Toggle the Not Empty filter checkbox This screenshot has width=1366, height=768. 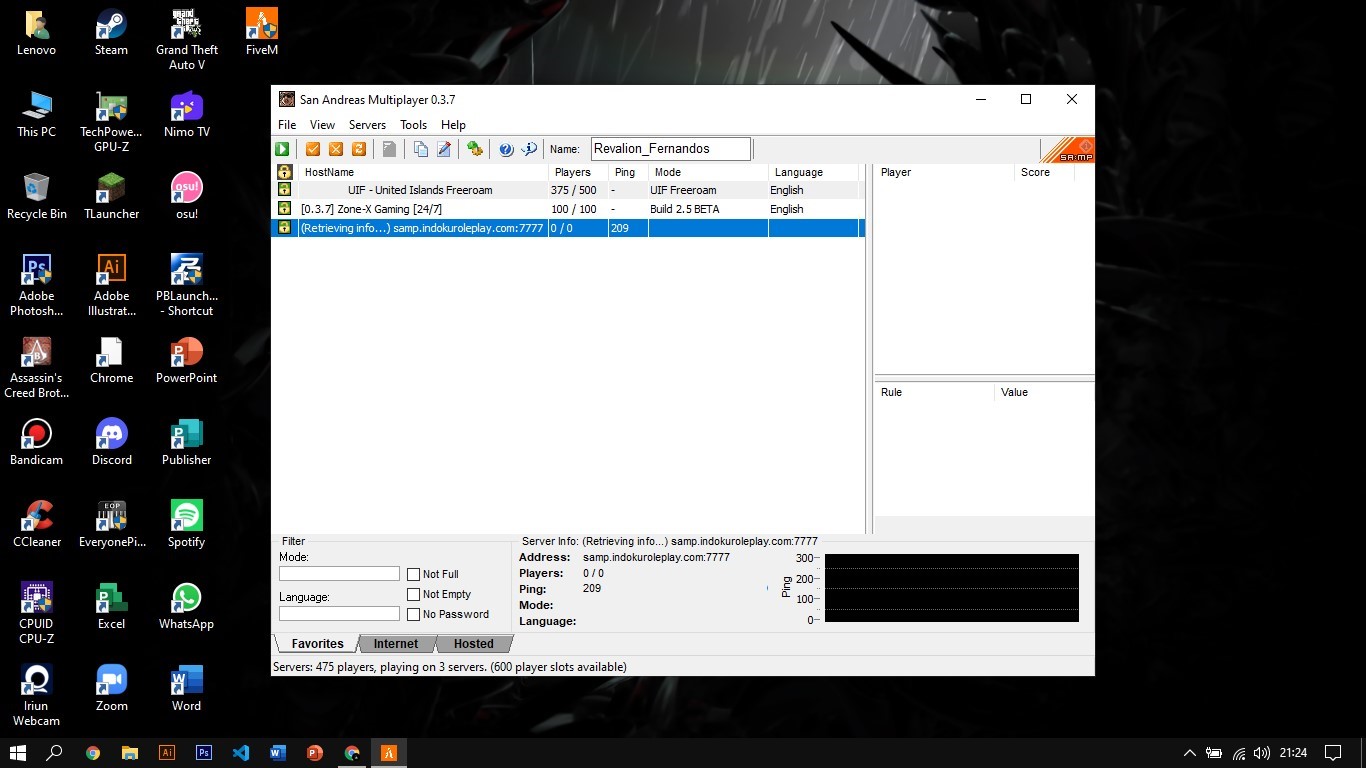[413, 594]
